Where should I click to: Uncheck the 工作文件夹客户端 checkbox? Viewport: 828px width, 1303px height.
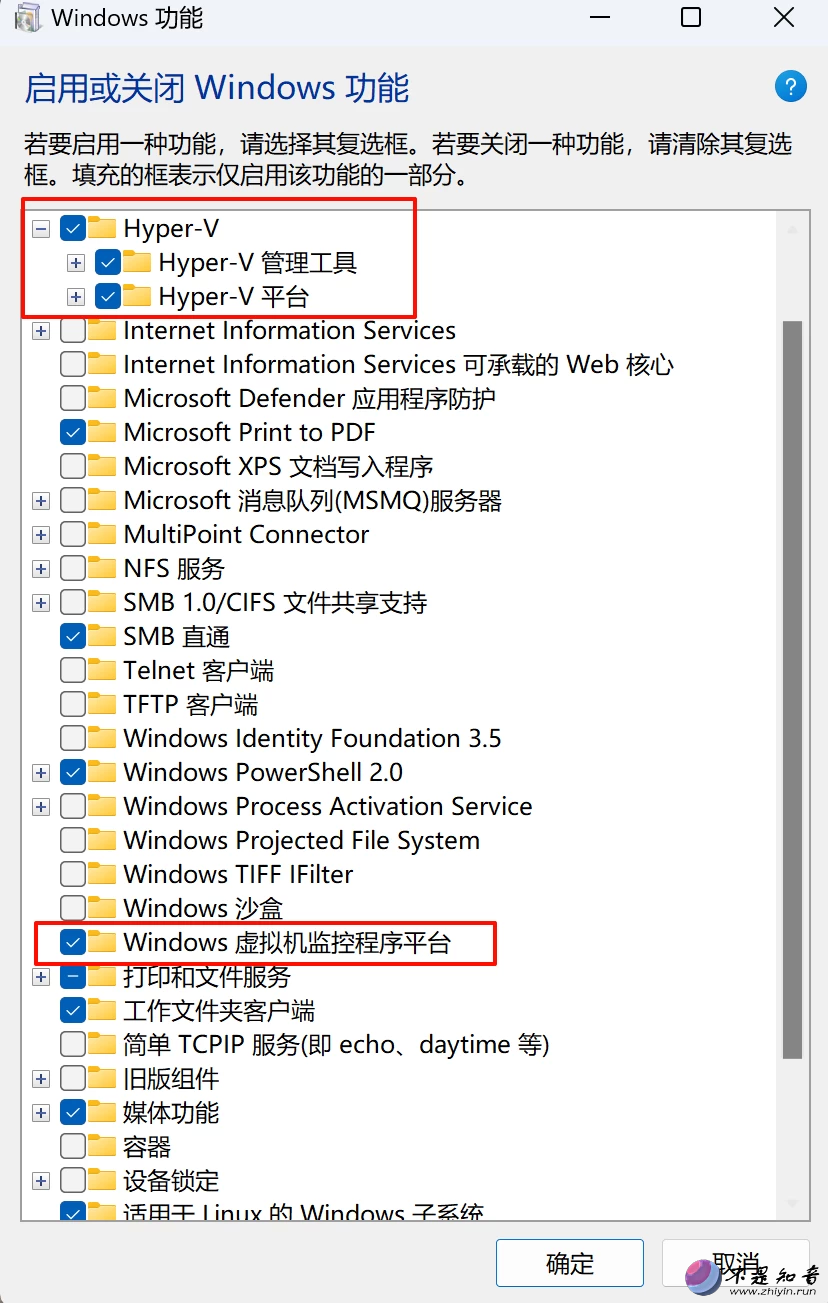click(x=73, y=1010)
